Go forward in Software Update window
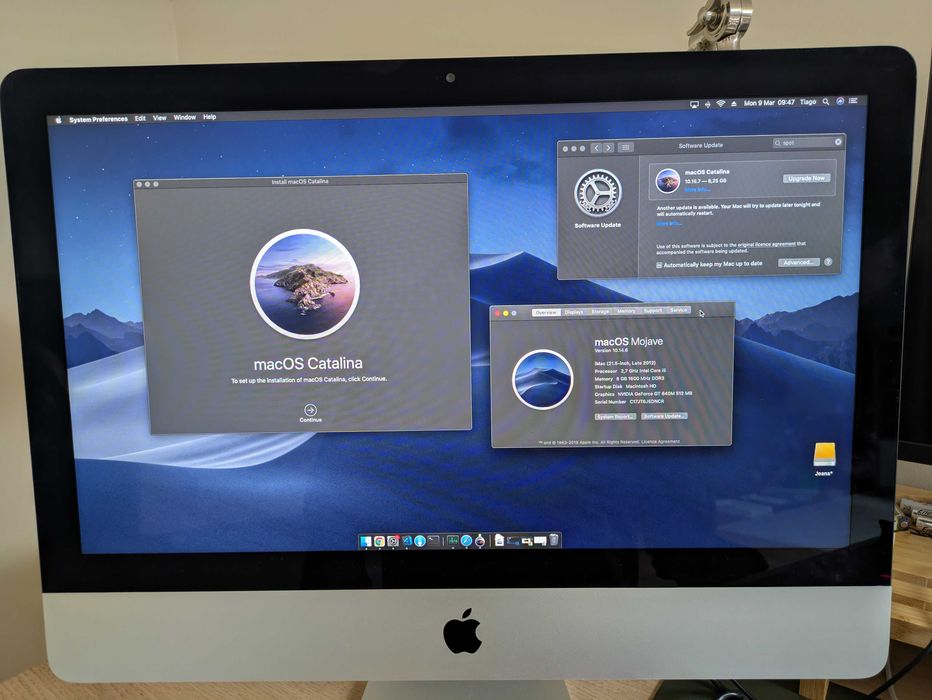Image resolution: width=932 pixels, height=700 pixels. (608, 147)
